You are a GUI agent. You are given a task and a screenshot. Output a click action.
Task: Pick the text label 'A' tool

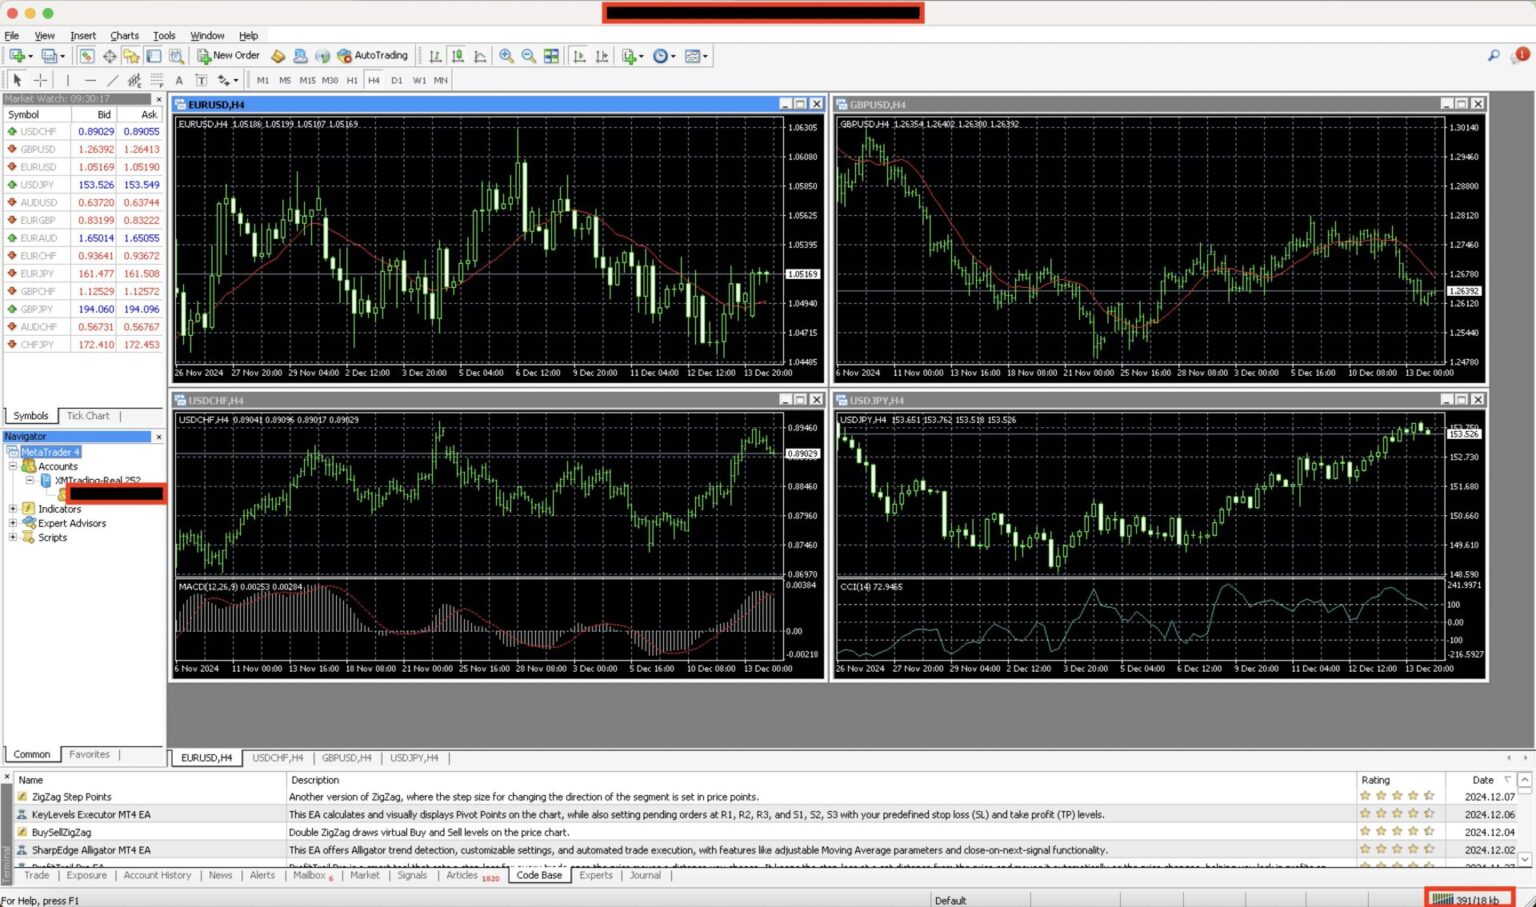tap(179, 80)
